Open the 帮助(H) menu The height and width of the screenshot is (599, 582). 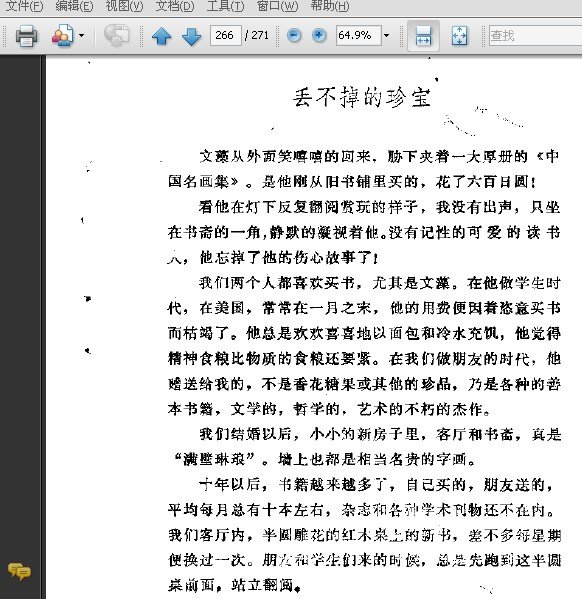(330, 6)
